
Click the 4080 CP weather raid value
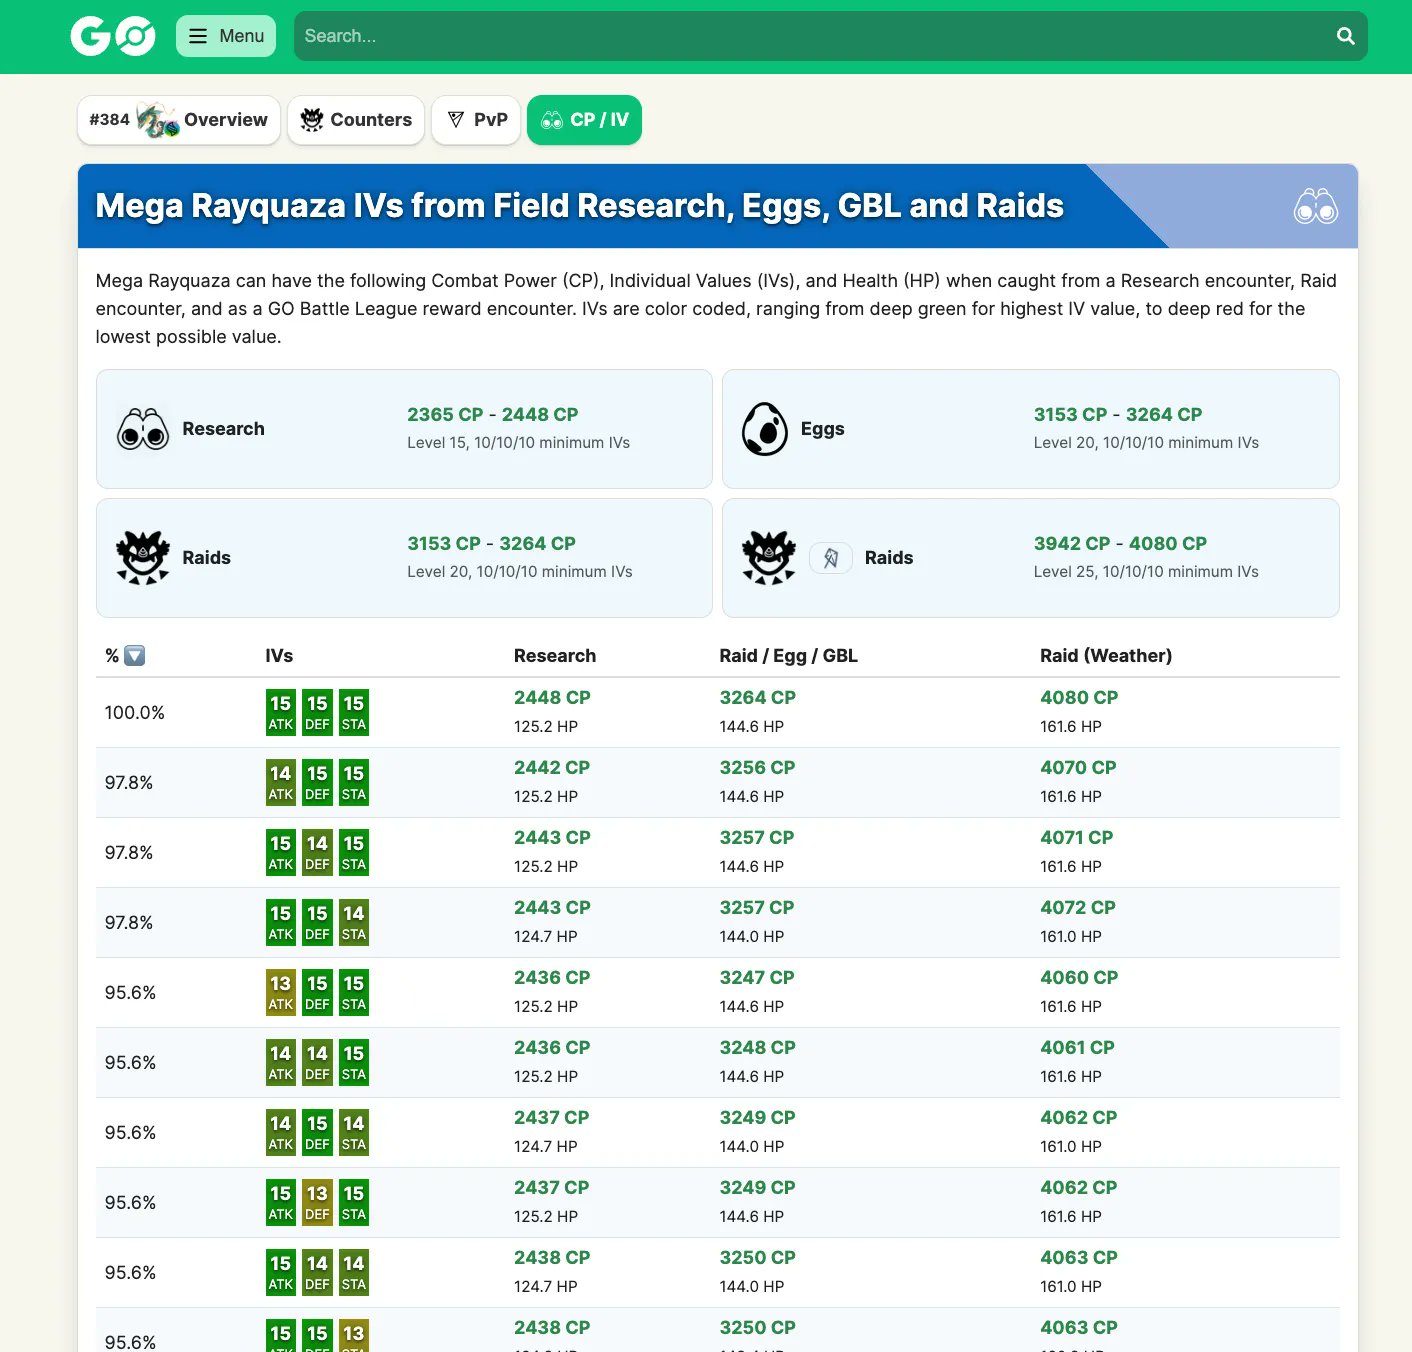pyautogui.click(x=1079, y=698)
